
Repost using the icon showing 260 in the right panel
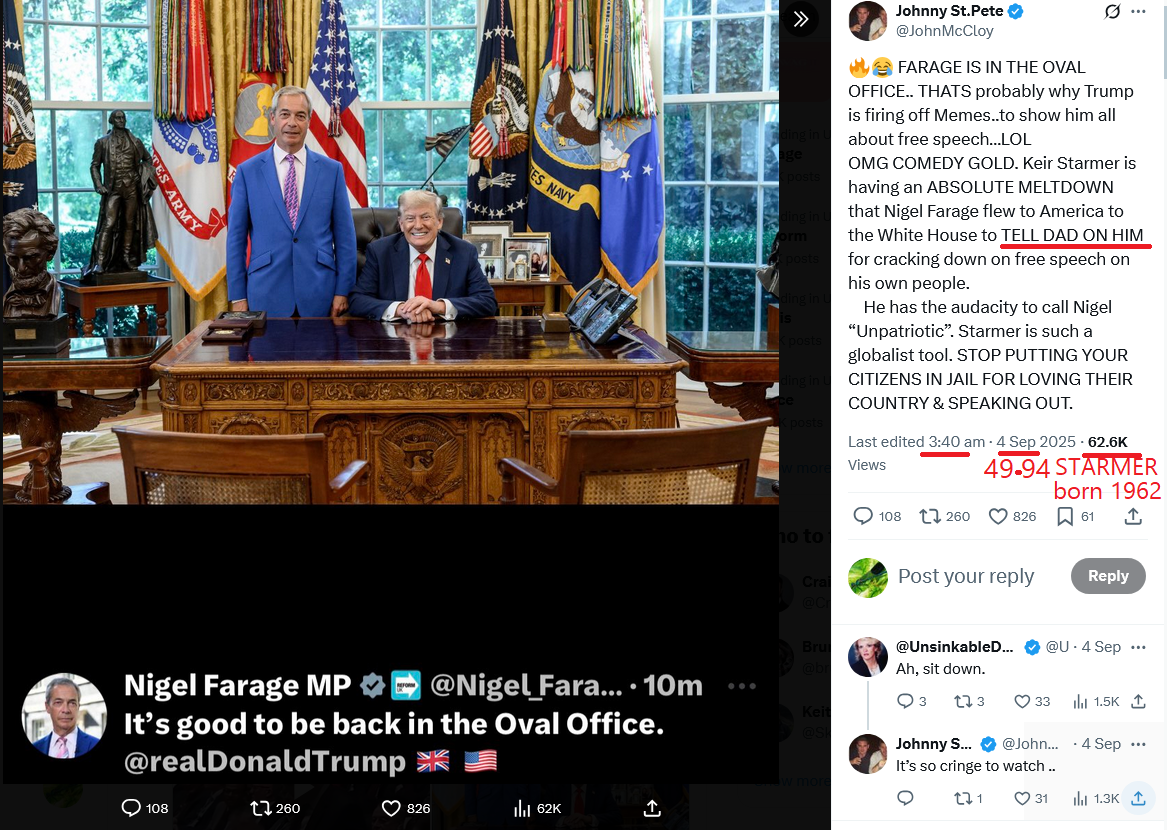tap(944, 516)
